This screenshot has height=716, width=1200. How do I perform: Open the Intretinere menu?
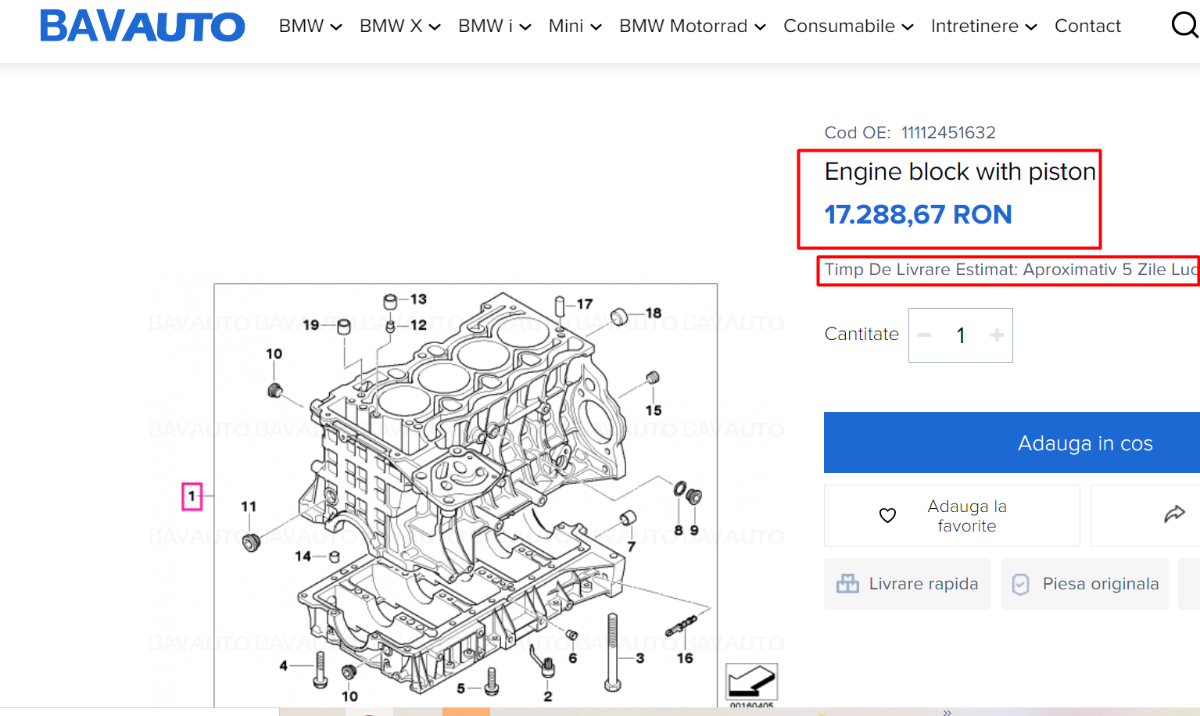(984, 26)
